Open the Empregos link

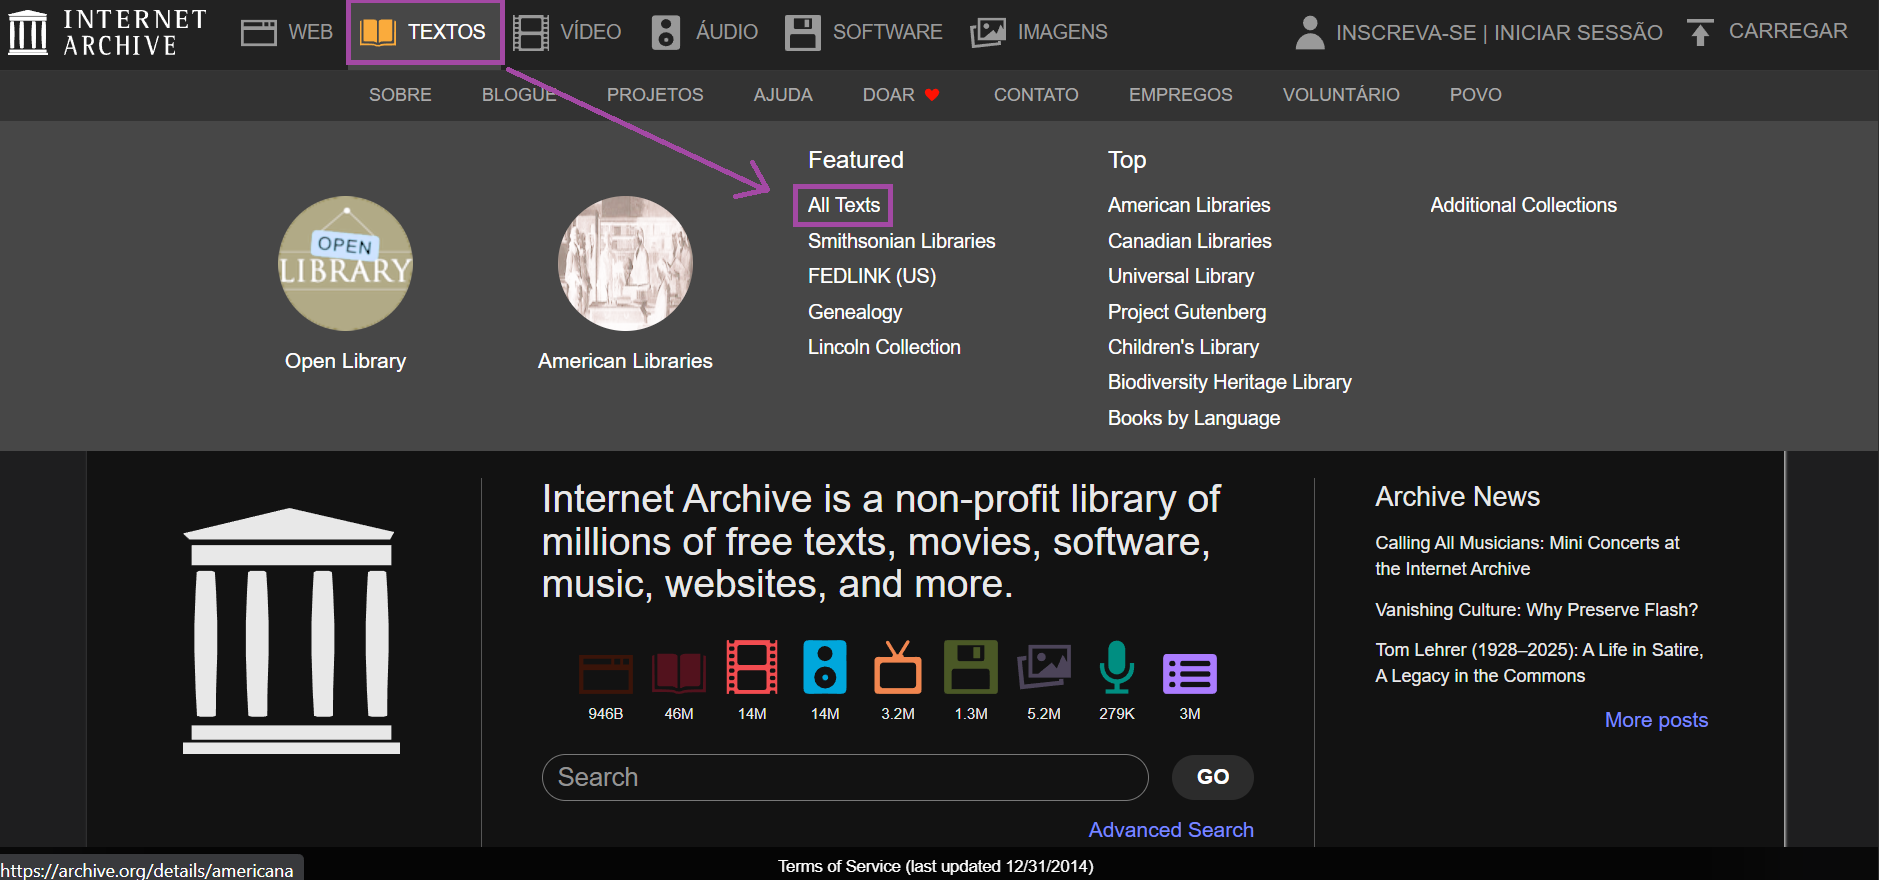[1181, 95]
